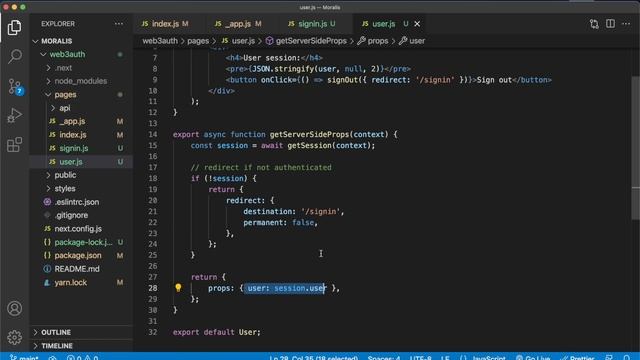
Task: Click 'export default User;' on line 32
Action: point(217,332)
